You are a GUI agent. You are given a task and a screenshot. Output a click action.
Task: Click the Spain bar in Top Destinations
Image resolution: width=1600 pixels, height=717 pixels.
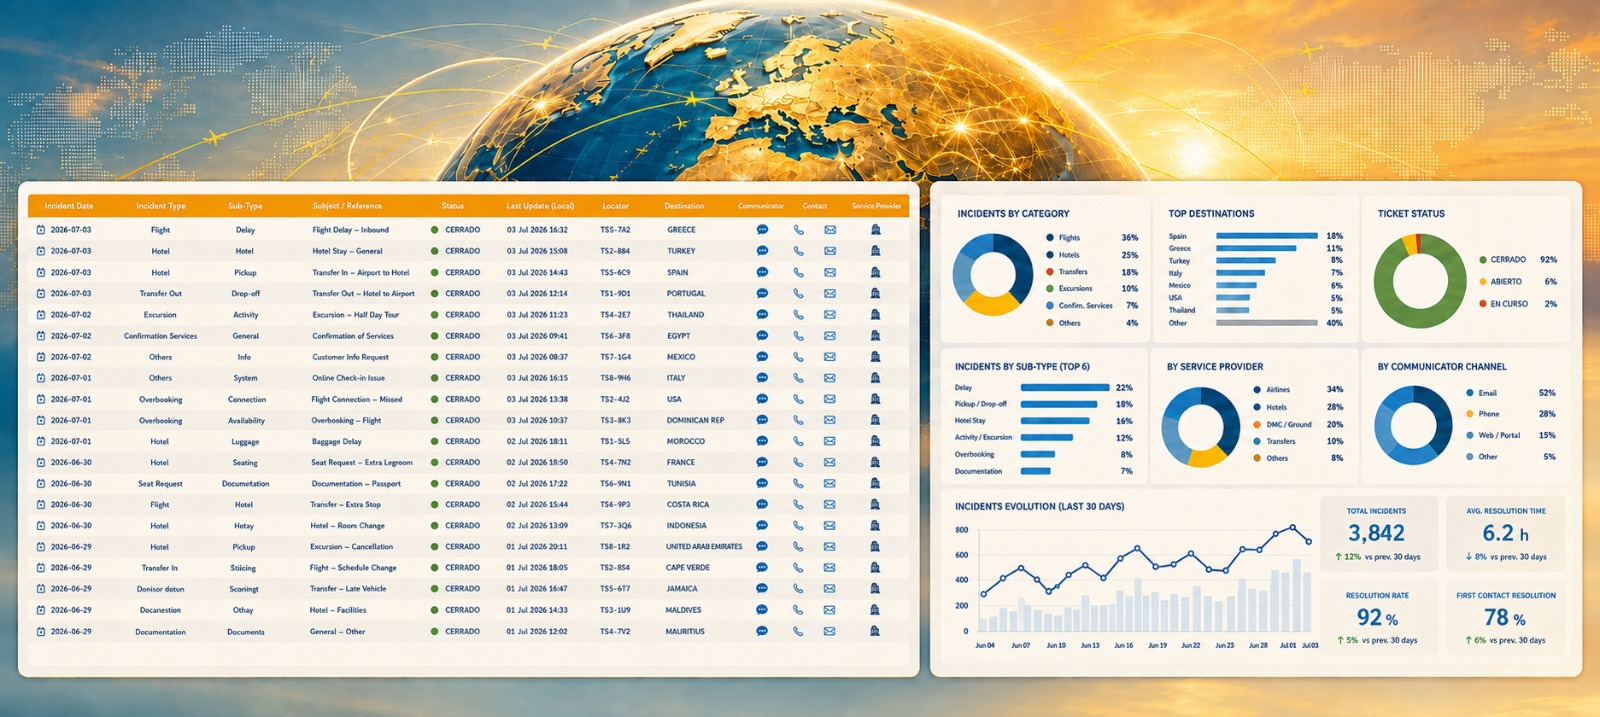point(1267,236)
